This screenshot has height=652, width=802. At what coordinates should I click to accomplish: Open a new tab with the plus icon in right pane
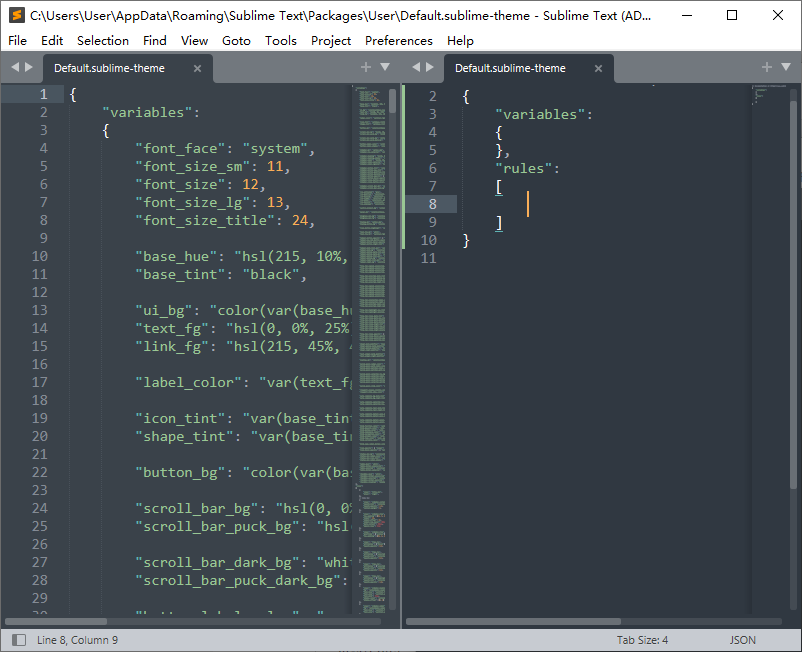[x=767, y=67]
